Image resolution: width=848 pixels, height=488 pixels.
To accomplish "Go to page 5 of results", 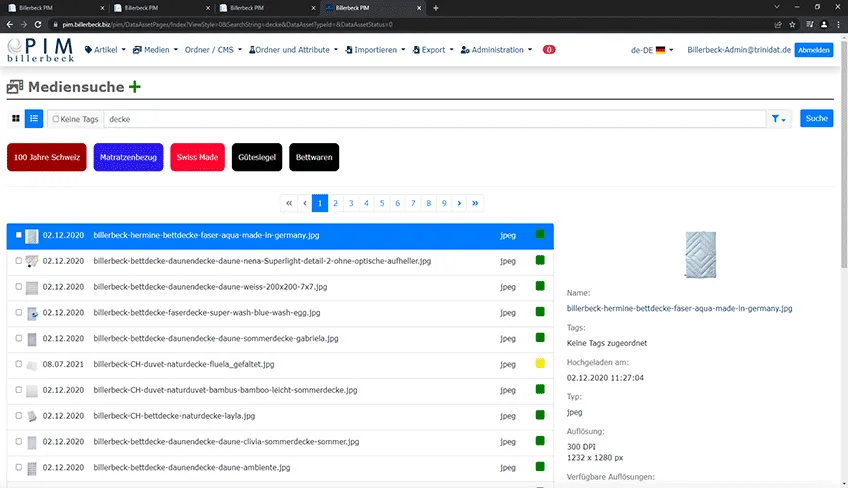I will point(382,203).
